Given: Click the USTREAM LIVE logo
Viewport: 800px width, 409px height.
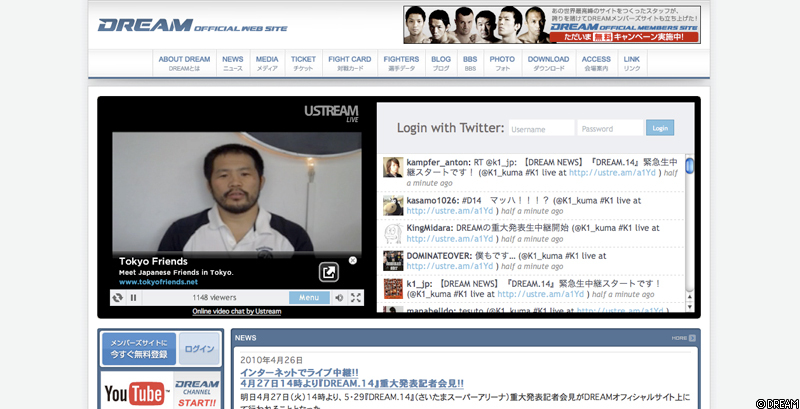Looking at the screenshot, I should click(x=331, y=113).
